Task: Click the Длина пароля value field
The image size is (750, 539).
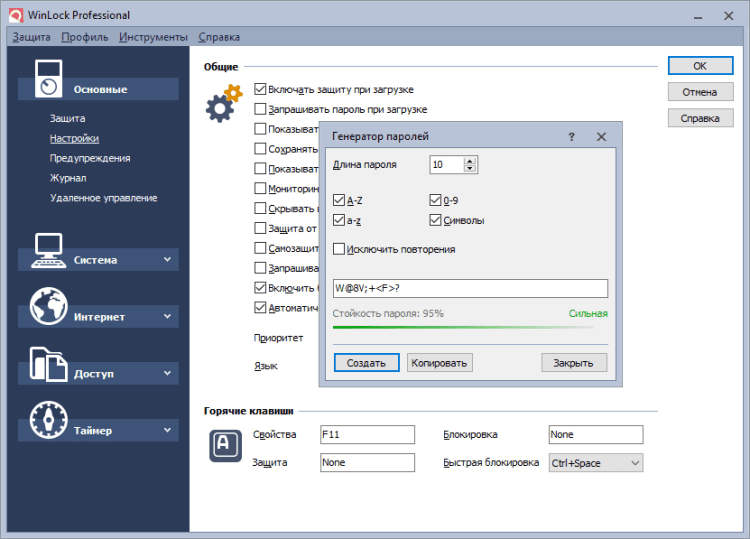Action: pos(447,165)
